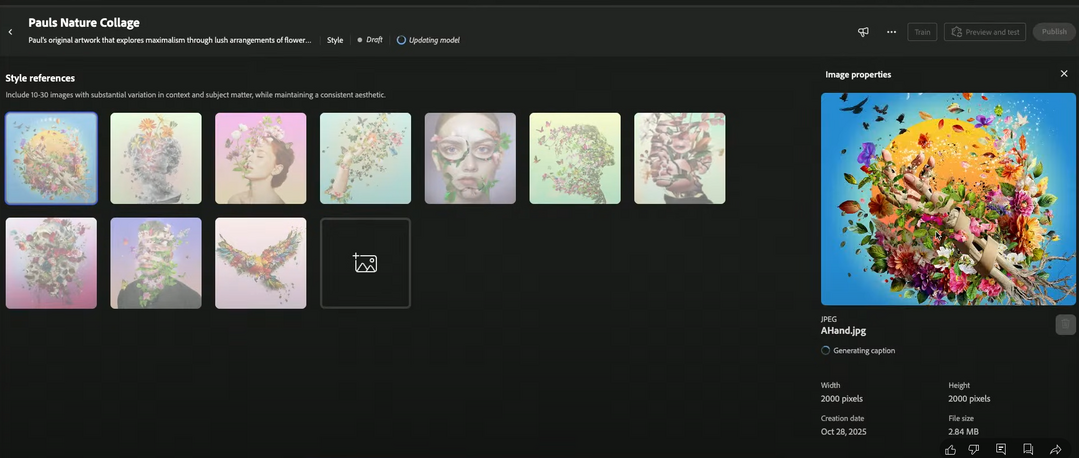
Task: Open the multiple comments chat icon
Action: click(1028, 449)
